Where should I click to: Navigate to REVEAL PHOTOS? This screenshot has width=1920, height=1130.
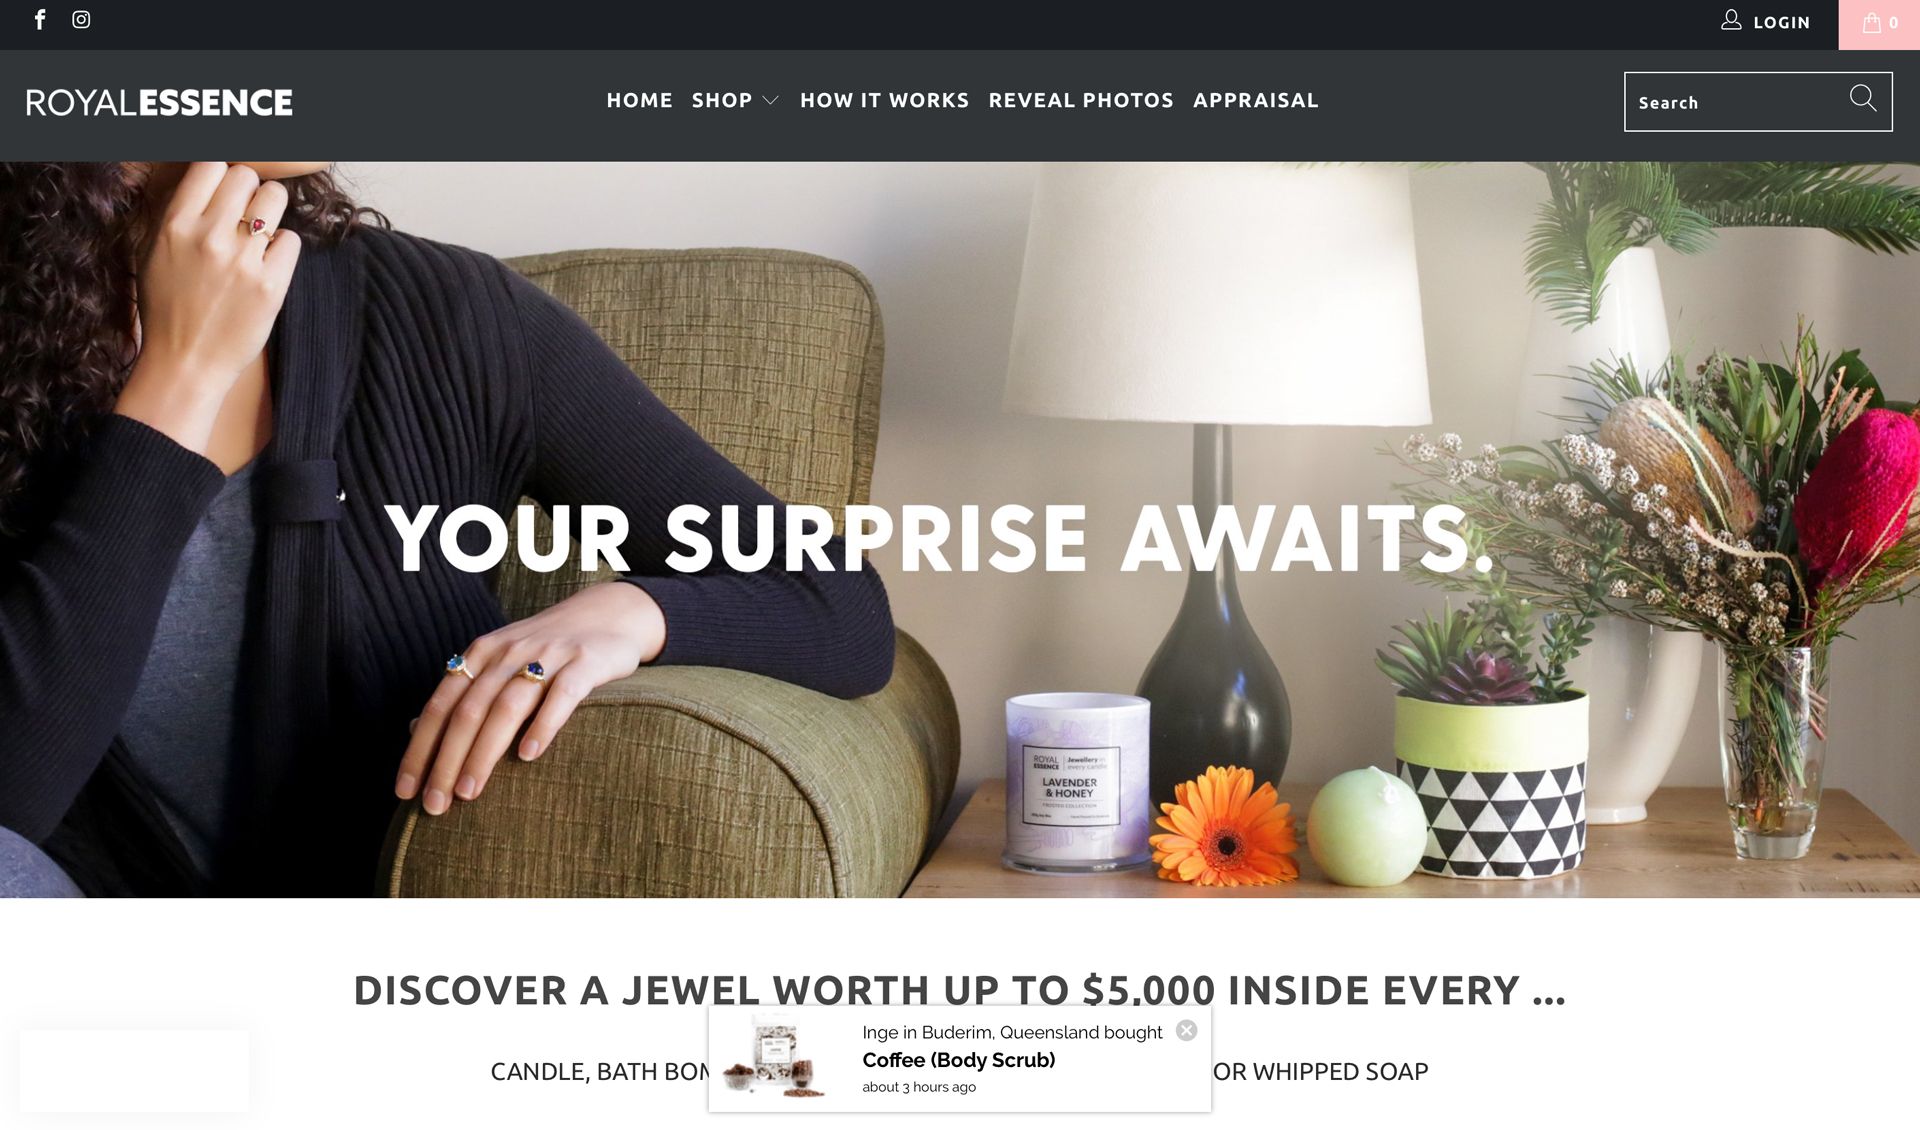click(1081, 100)
